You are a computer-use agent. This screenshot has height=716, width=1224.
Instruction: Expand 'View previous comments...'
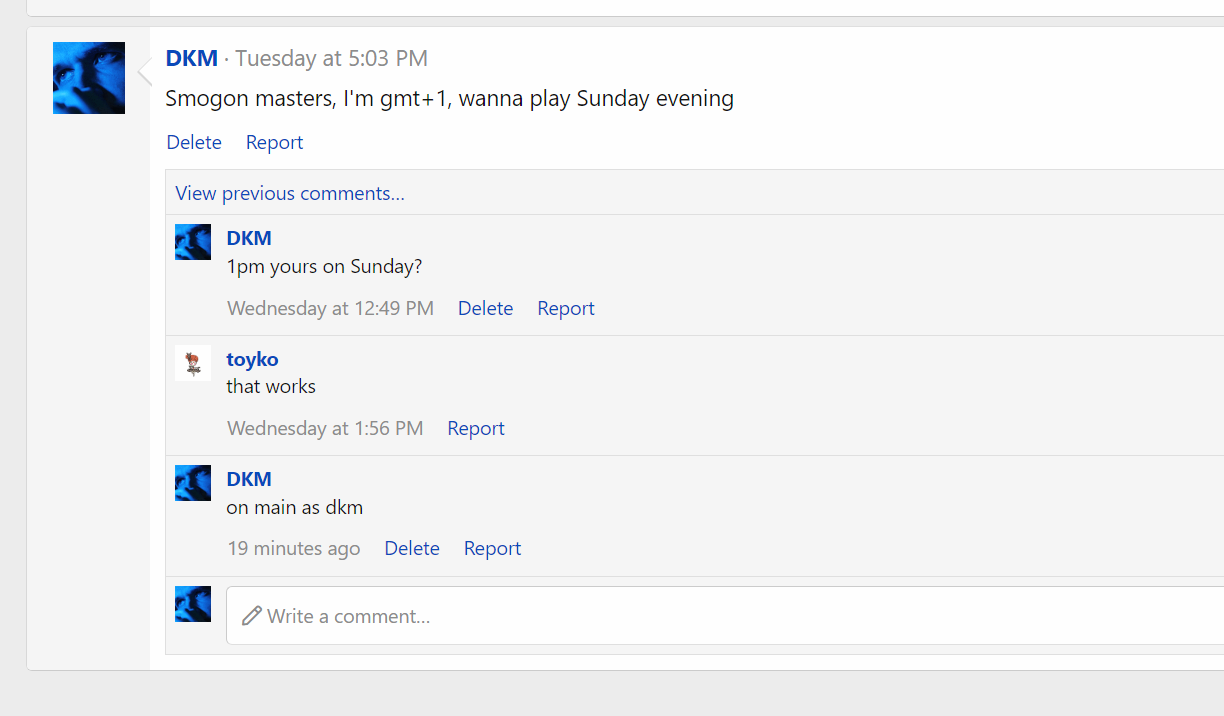290,193
